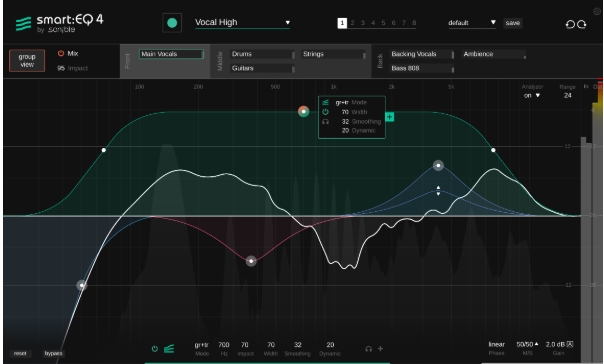Click the green plus button beside band popup
This screenshot has width=604, height=364.
(x=390, y=117)
